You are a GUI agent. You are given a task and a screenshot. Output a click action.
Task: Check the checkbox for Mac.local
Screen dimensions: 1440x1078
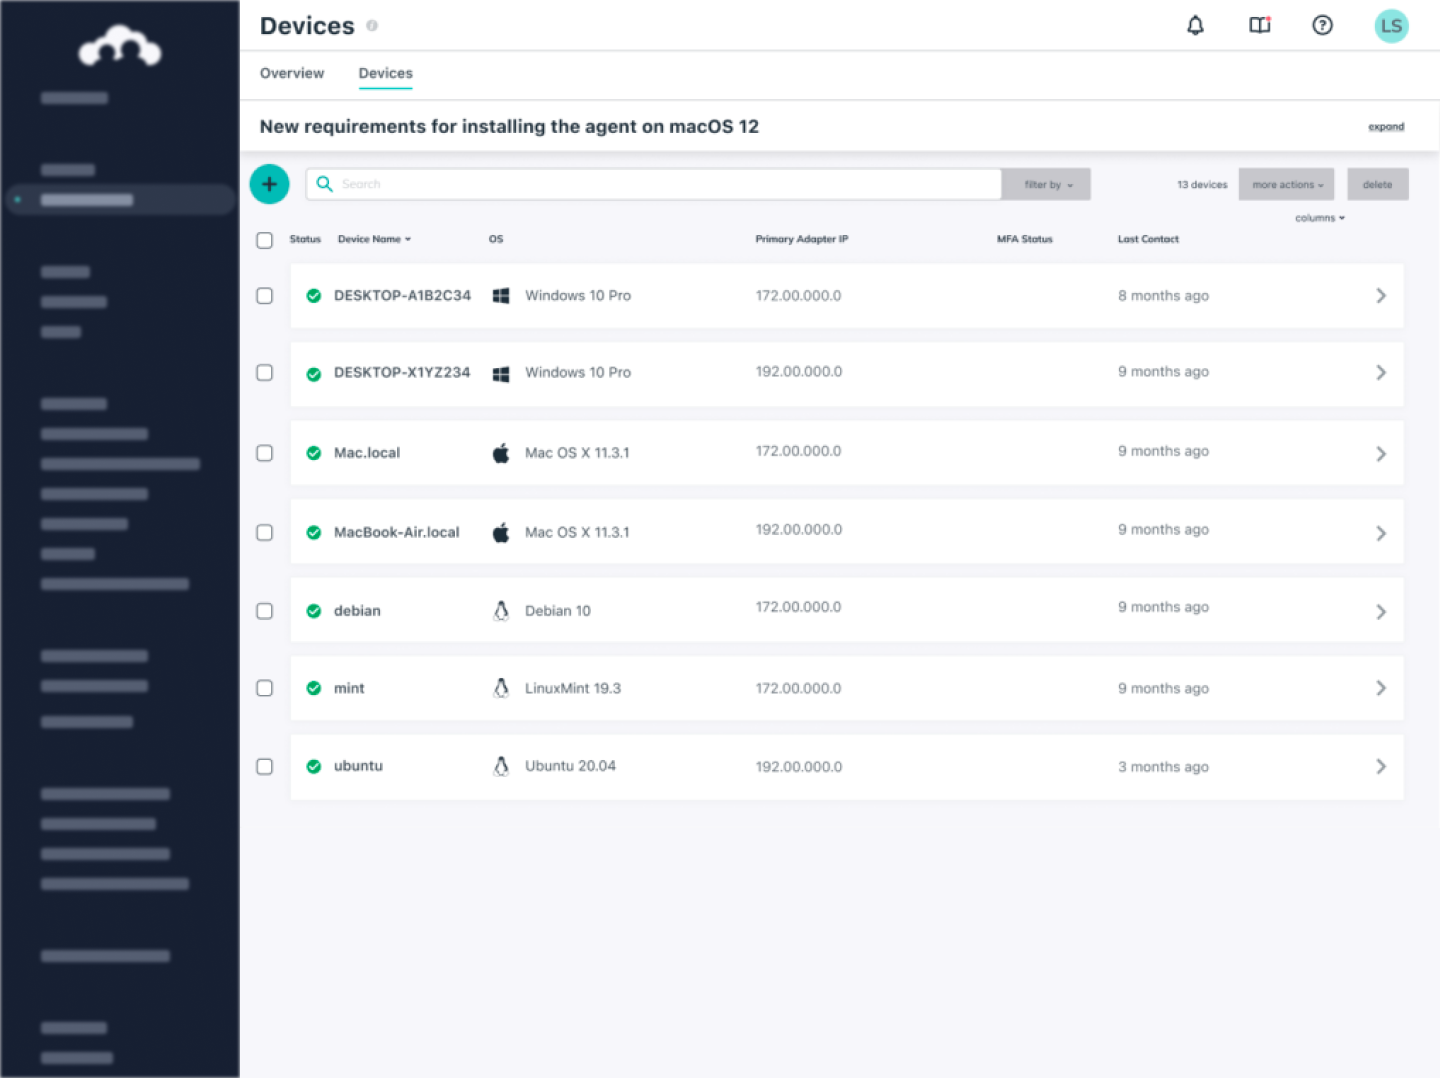(x=264, y=452)
